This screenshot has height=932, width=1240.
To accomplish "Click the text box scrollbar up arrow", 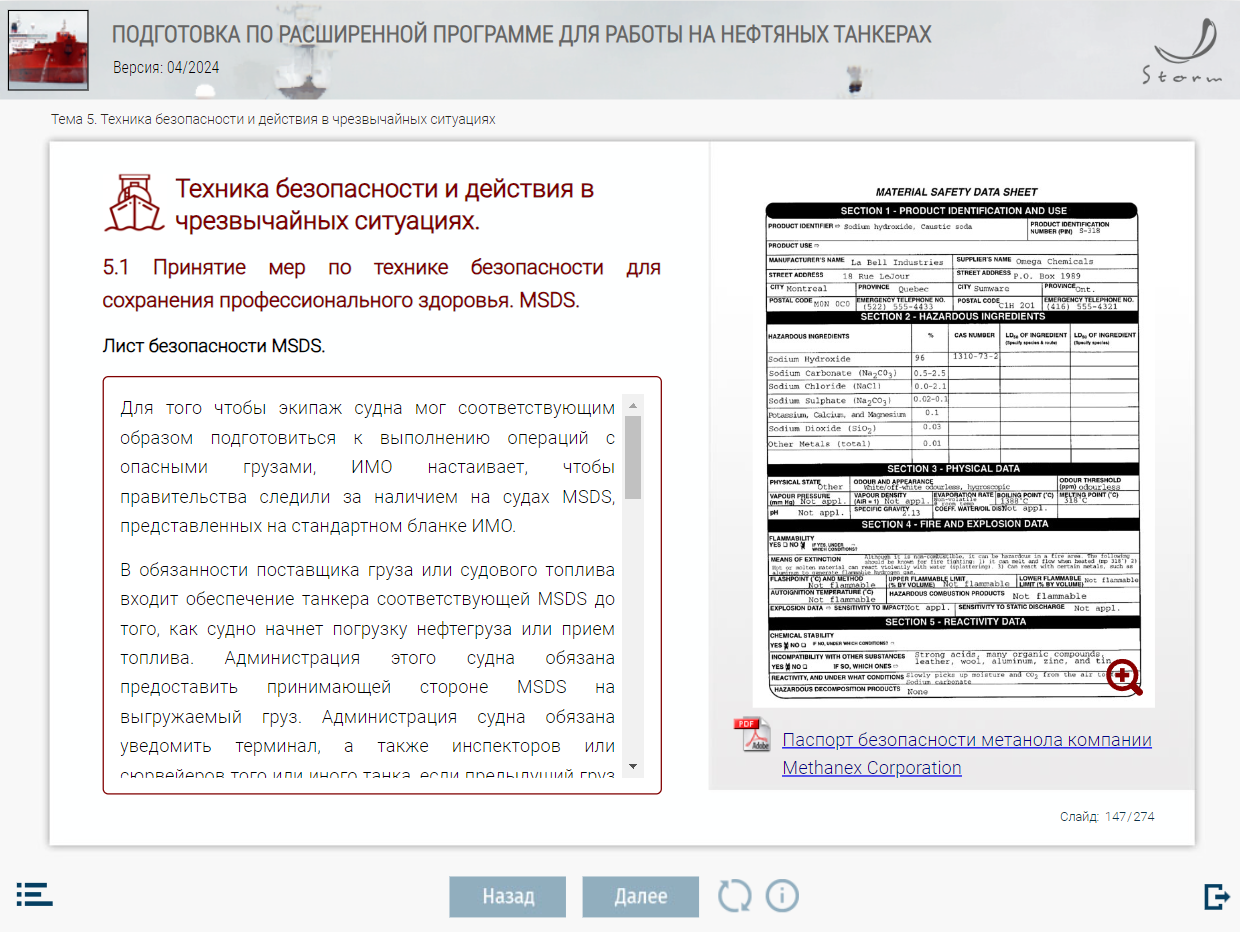I will 633,404.
